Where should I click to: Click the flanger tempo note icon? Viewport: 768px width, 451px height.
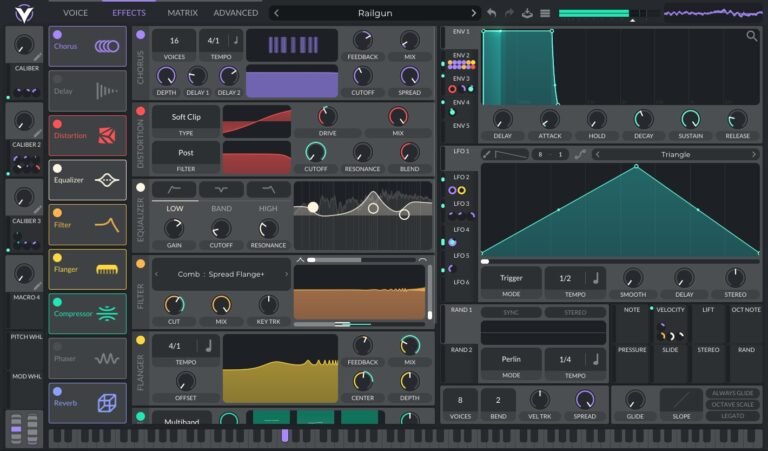pyautogui.click(x=209, y=346)
